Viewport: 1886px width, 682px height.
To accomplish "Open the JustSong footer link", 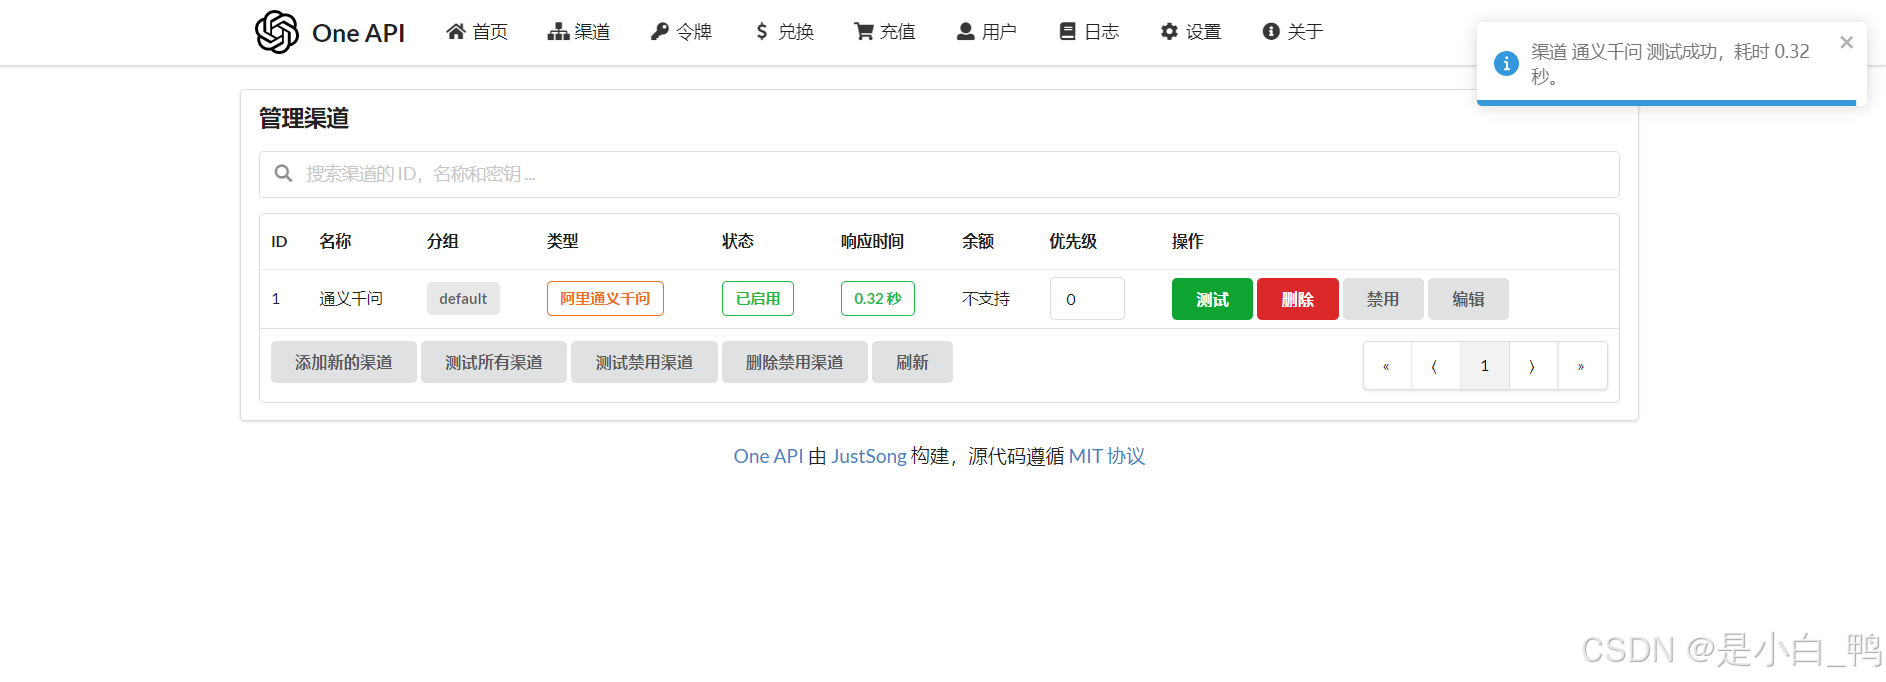I will point(869,456).
